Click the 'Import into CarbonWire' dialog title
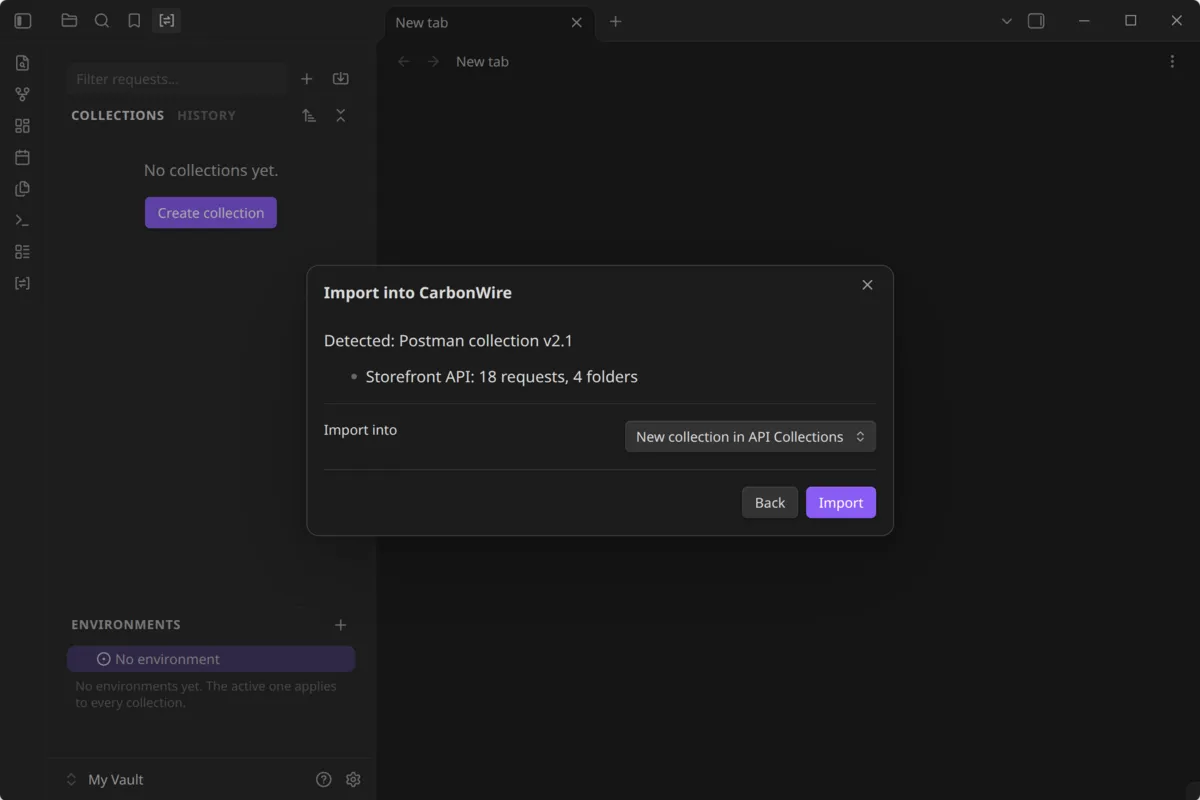Viewport: 1200px width, 800px height. click(418, 293)
